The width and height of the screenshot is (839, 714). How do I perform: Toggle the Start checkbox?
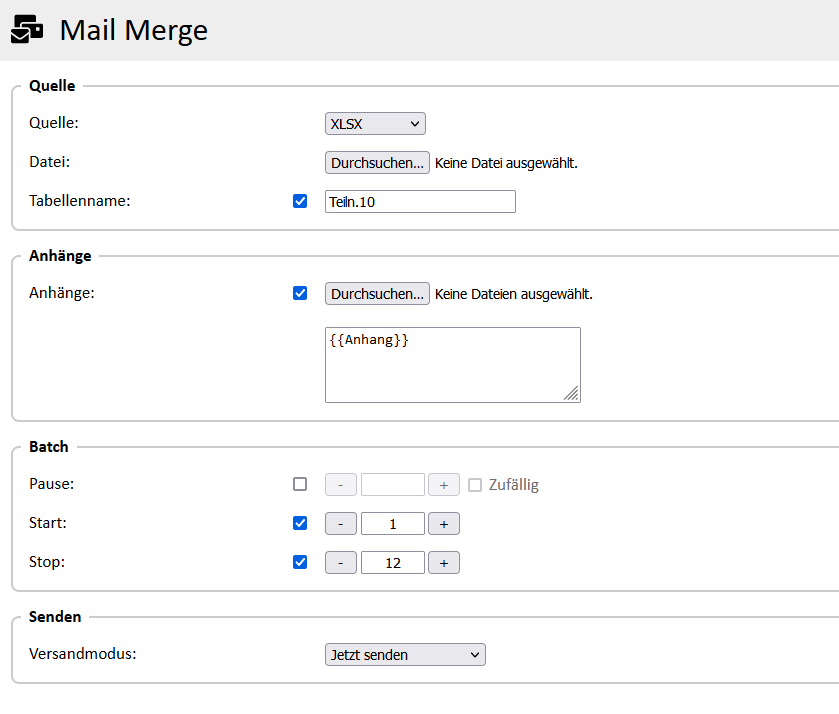coord(300,523)
